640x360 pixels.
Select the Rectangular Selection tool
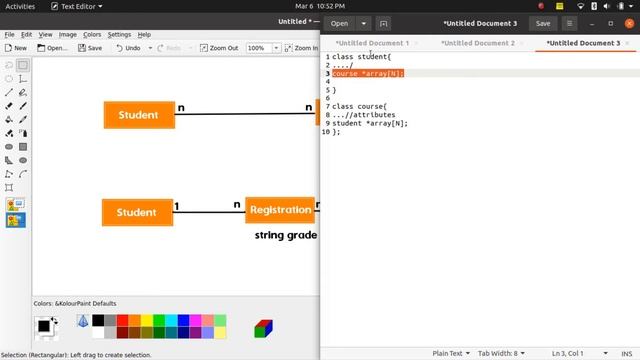(23, 65)
